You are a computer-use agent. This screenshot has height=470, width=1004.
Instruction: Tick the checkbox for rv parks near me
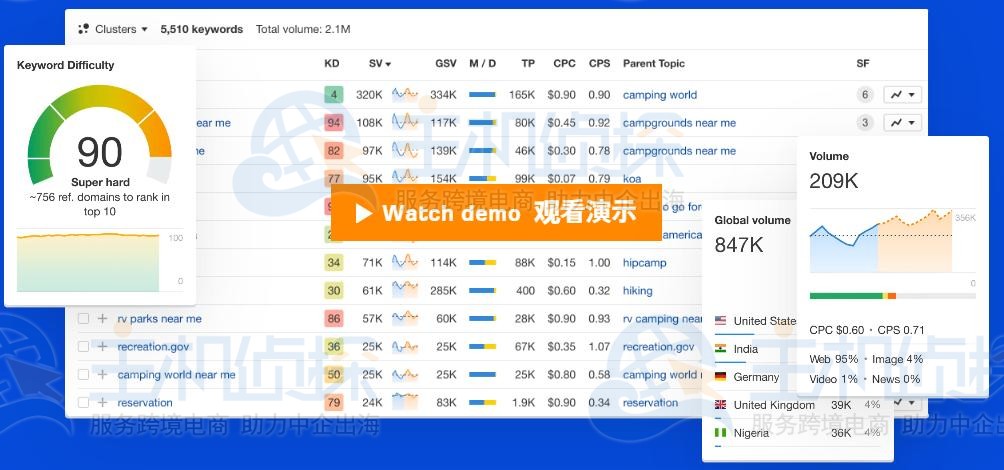pos(84,319)
